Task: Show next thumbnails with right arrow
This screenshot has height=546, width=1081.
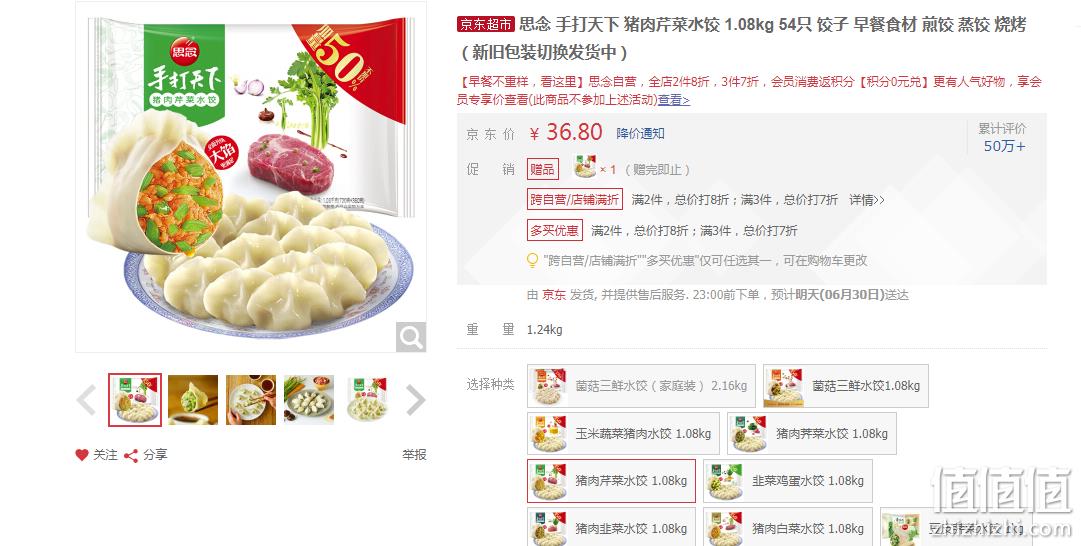Action: coord(416,400)
